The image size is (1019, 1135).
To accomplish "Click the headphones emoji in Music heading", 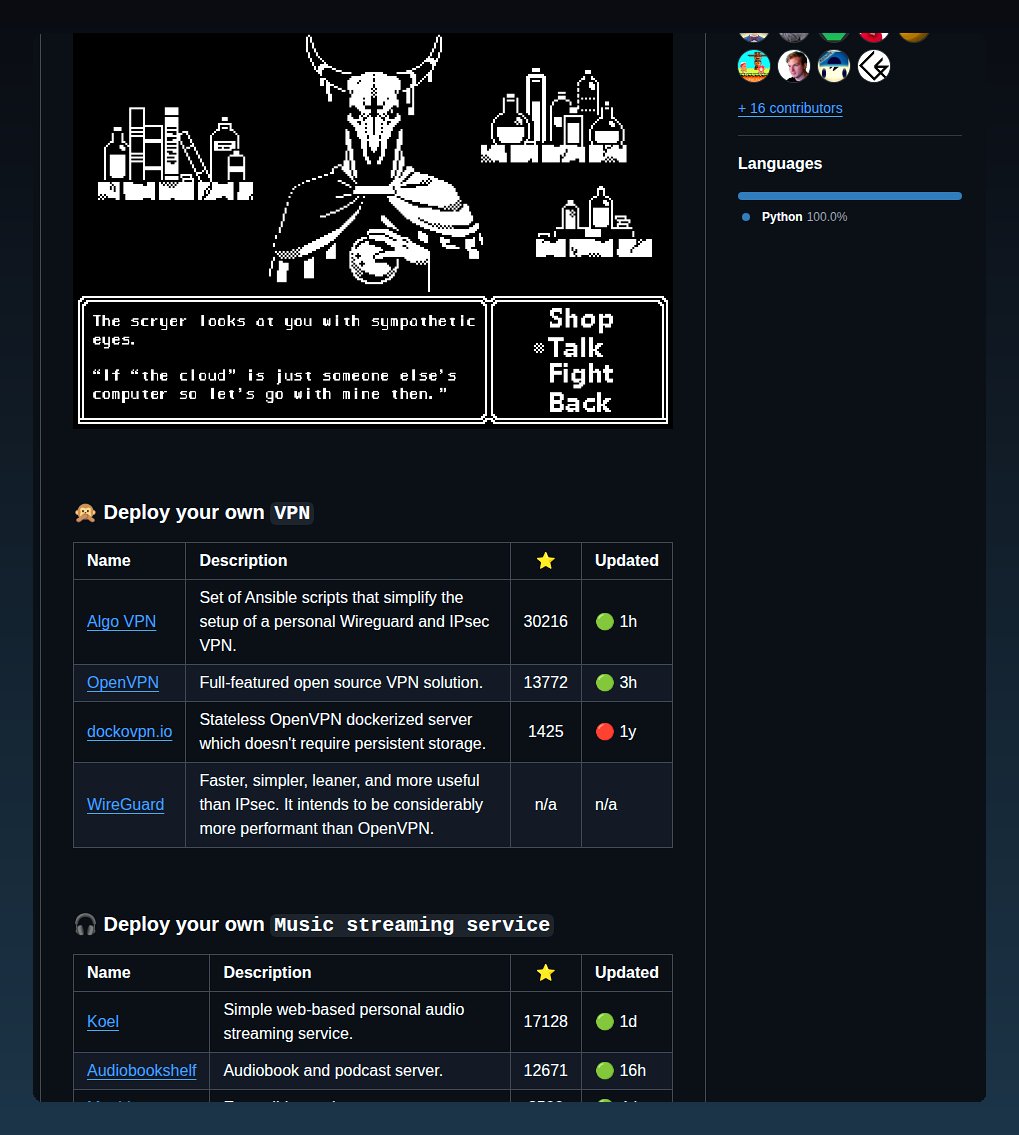I will pyautogui.click(x=85, y=925).
